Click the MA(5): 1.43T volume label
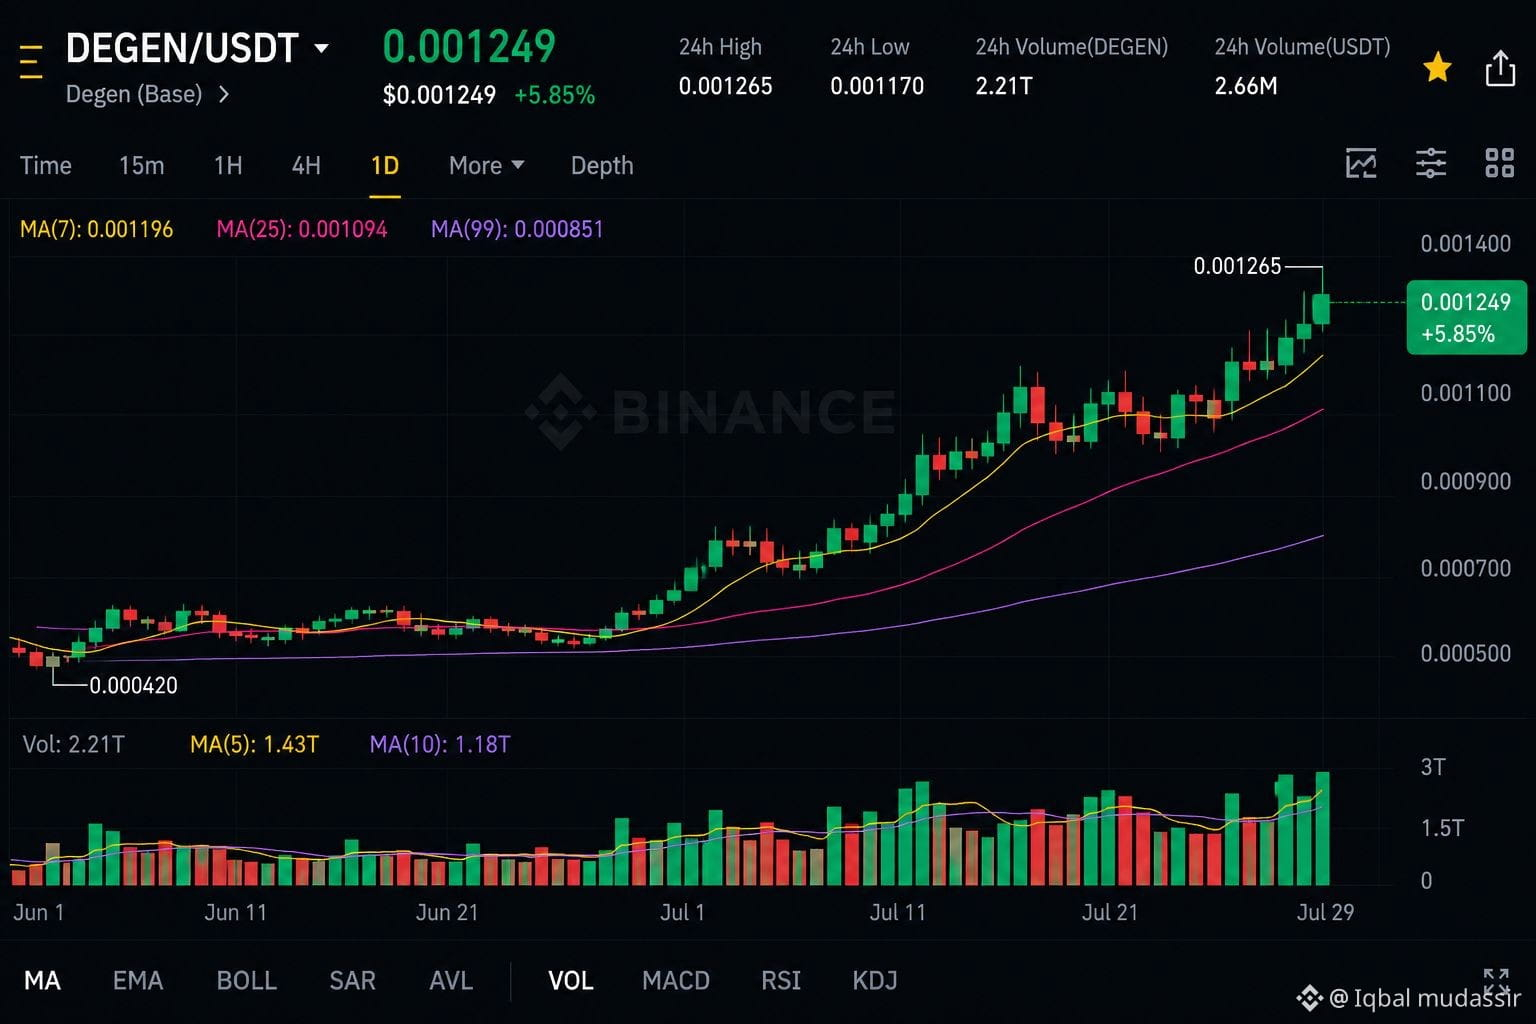Screen dimensions: 1536x1024 pos(254,744)
